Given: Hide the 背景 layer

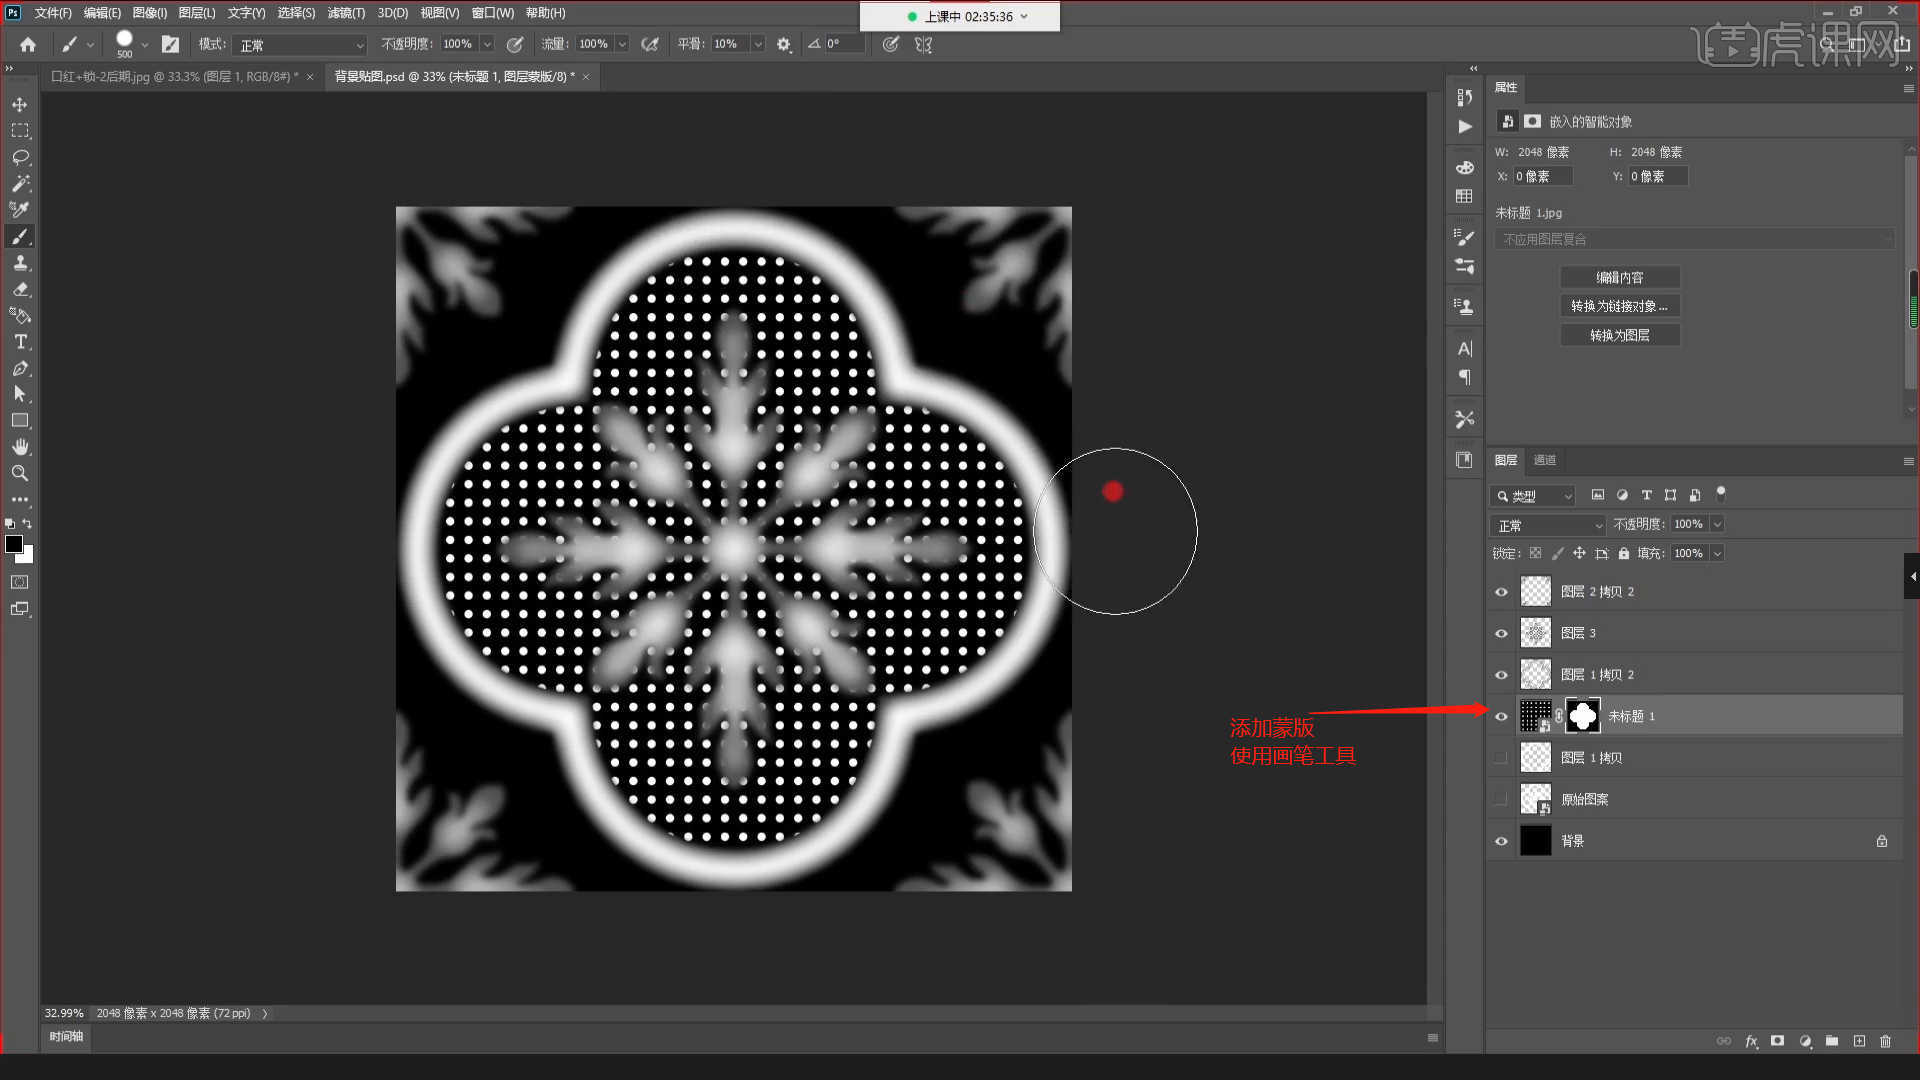Looking at the screenshot, I should [x=1501, y=841].
